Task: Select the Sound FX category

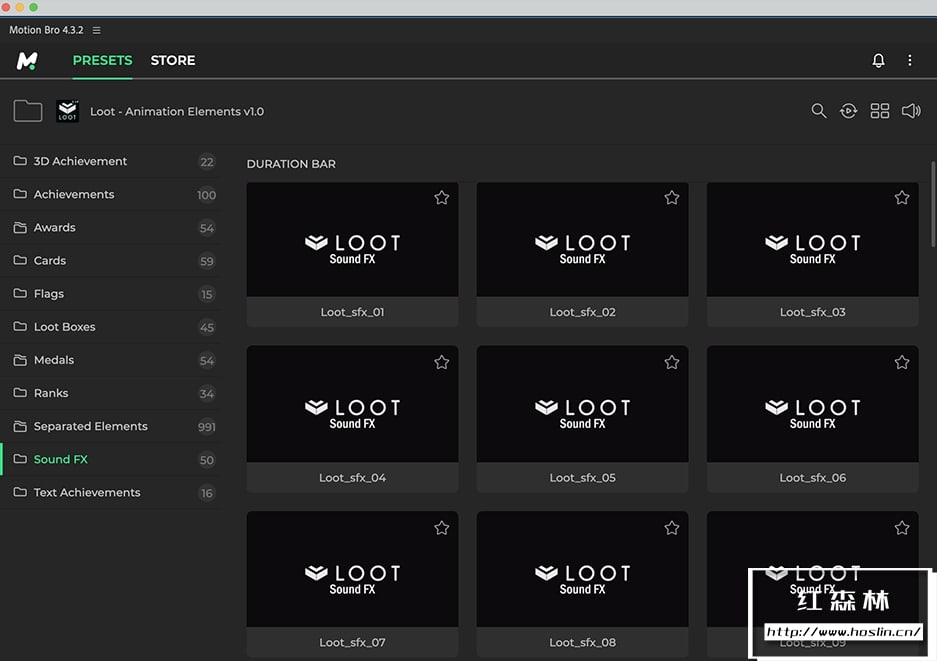Action: (111, 459)
